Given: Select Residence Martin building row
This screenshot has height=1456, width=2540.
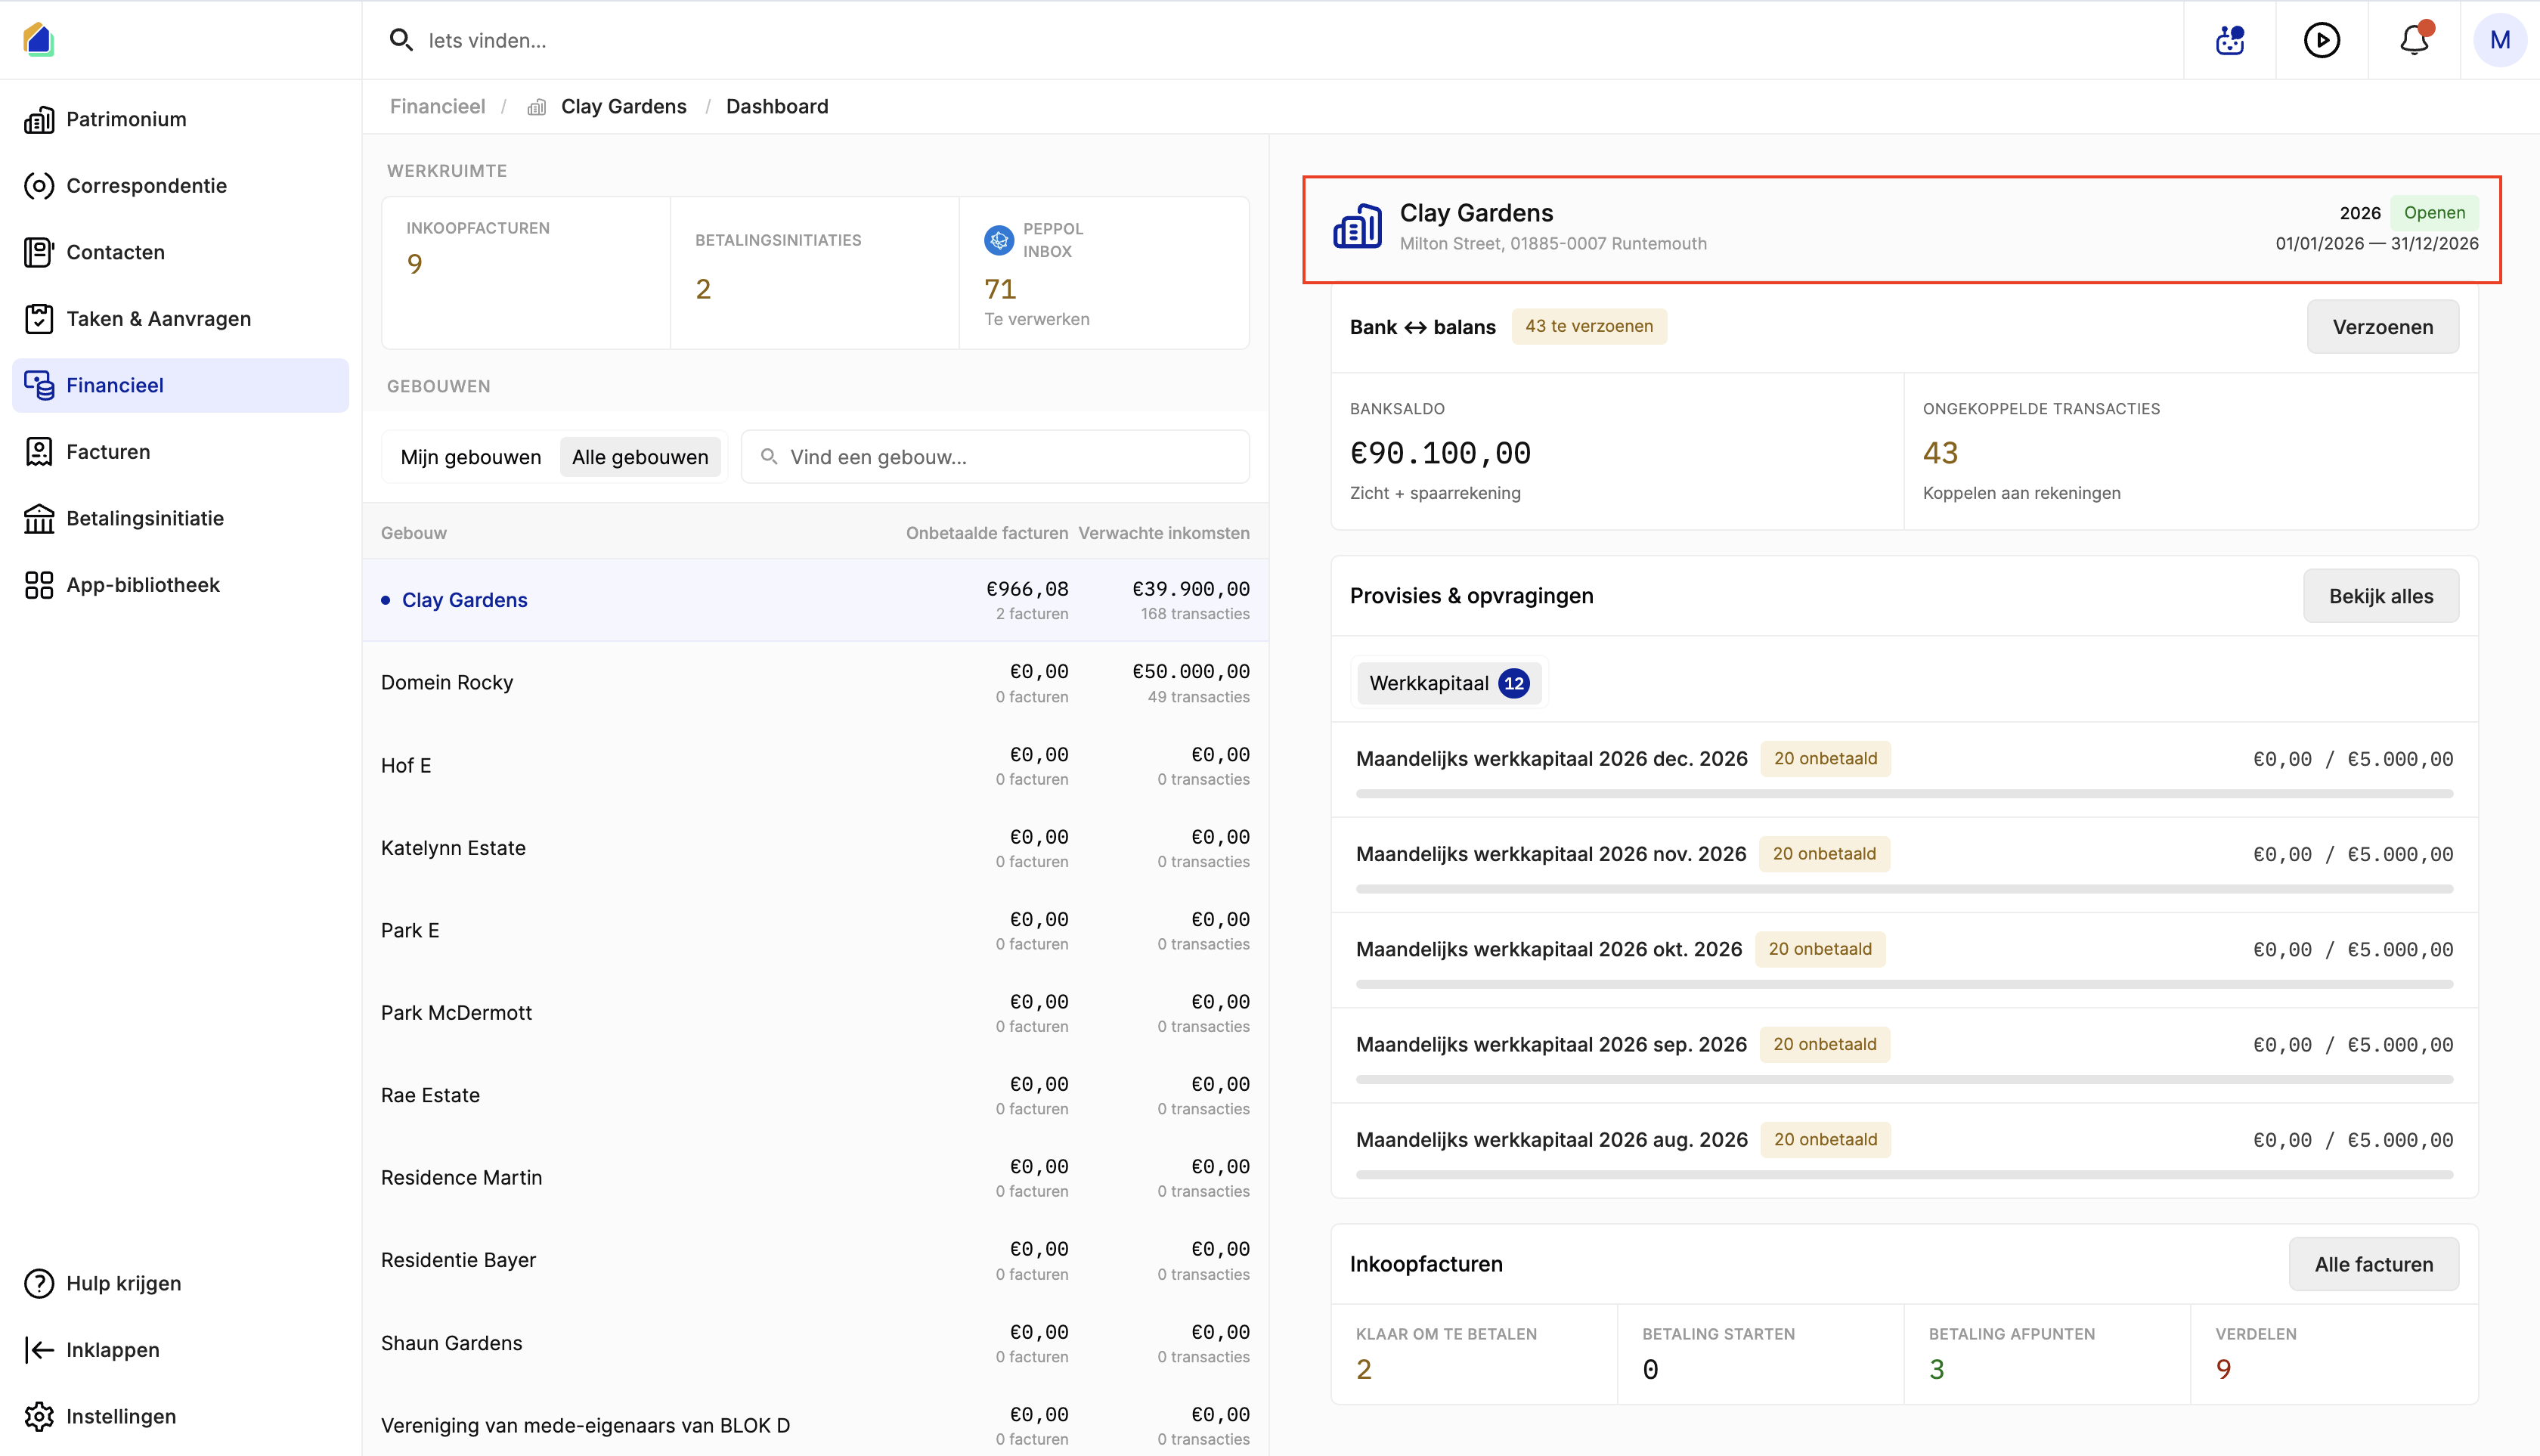Looking at the screenshot, I should tap(815, 1178).
